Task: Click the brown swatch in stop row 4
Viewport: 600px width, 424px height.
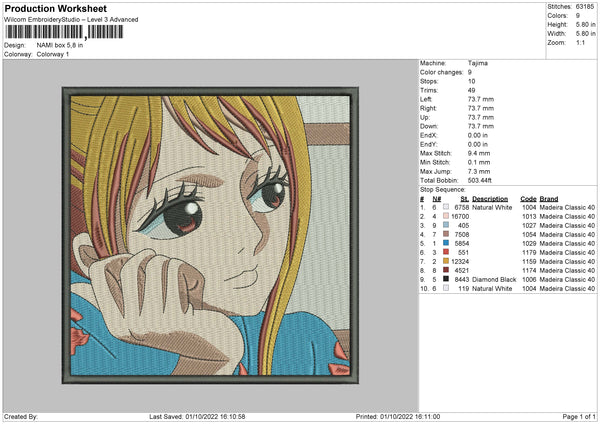Action: pyautogui.click(x=446, y=234)
